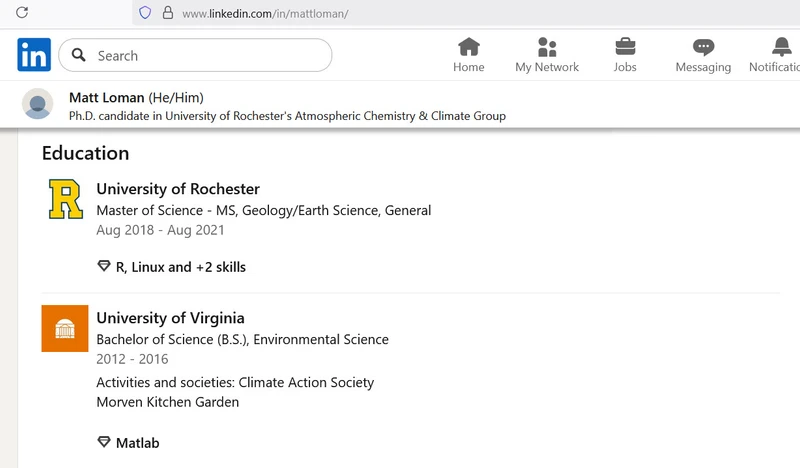Screen dimensions: 800x468
Task: Open the University of Rochester link
Action: tap(178, 189)
